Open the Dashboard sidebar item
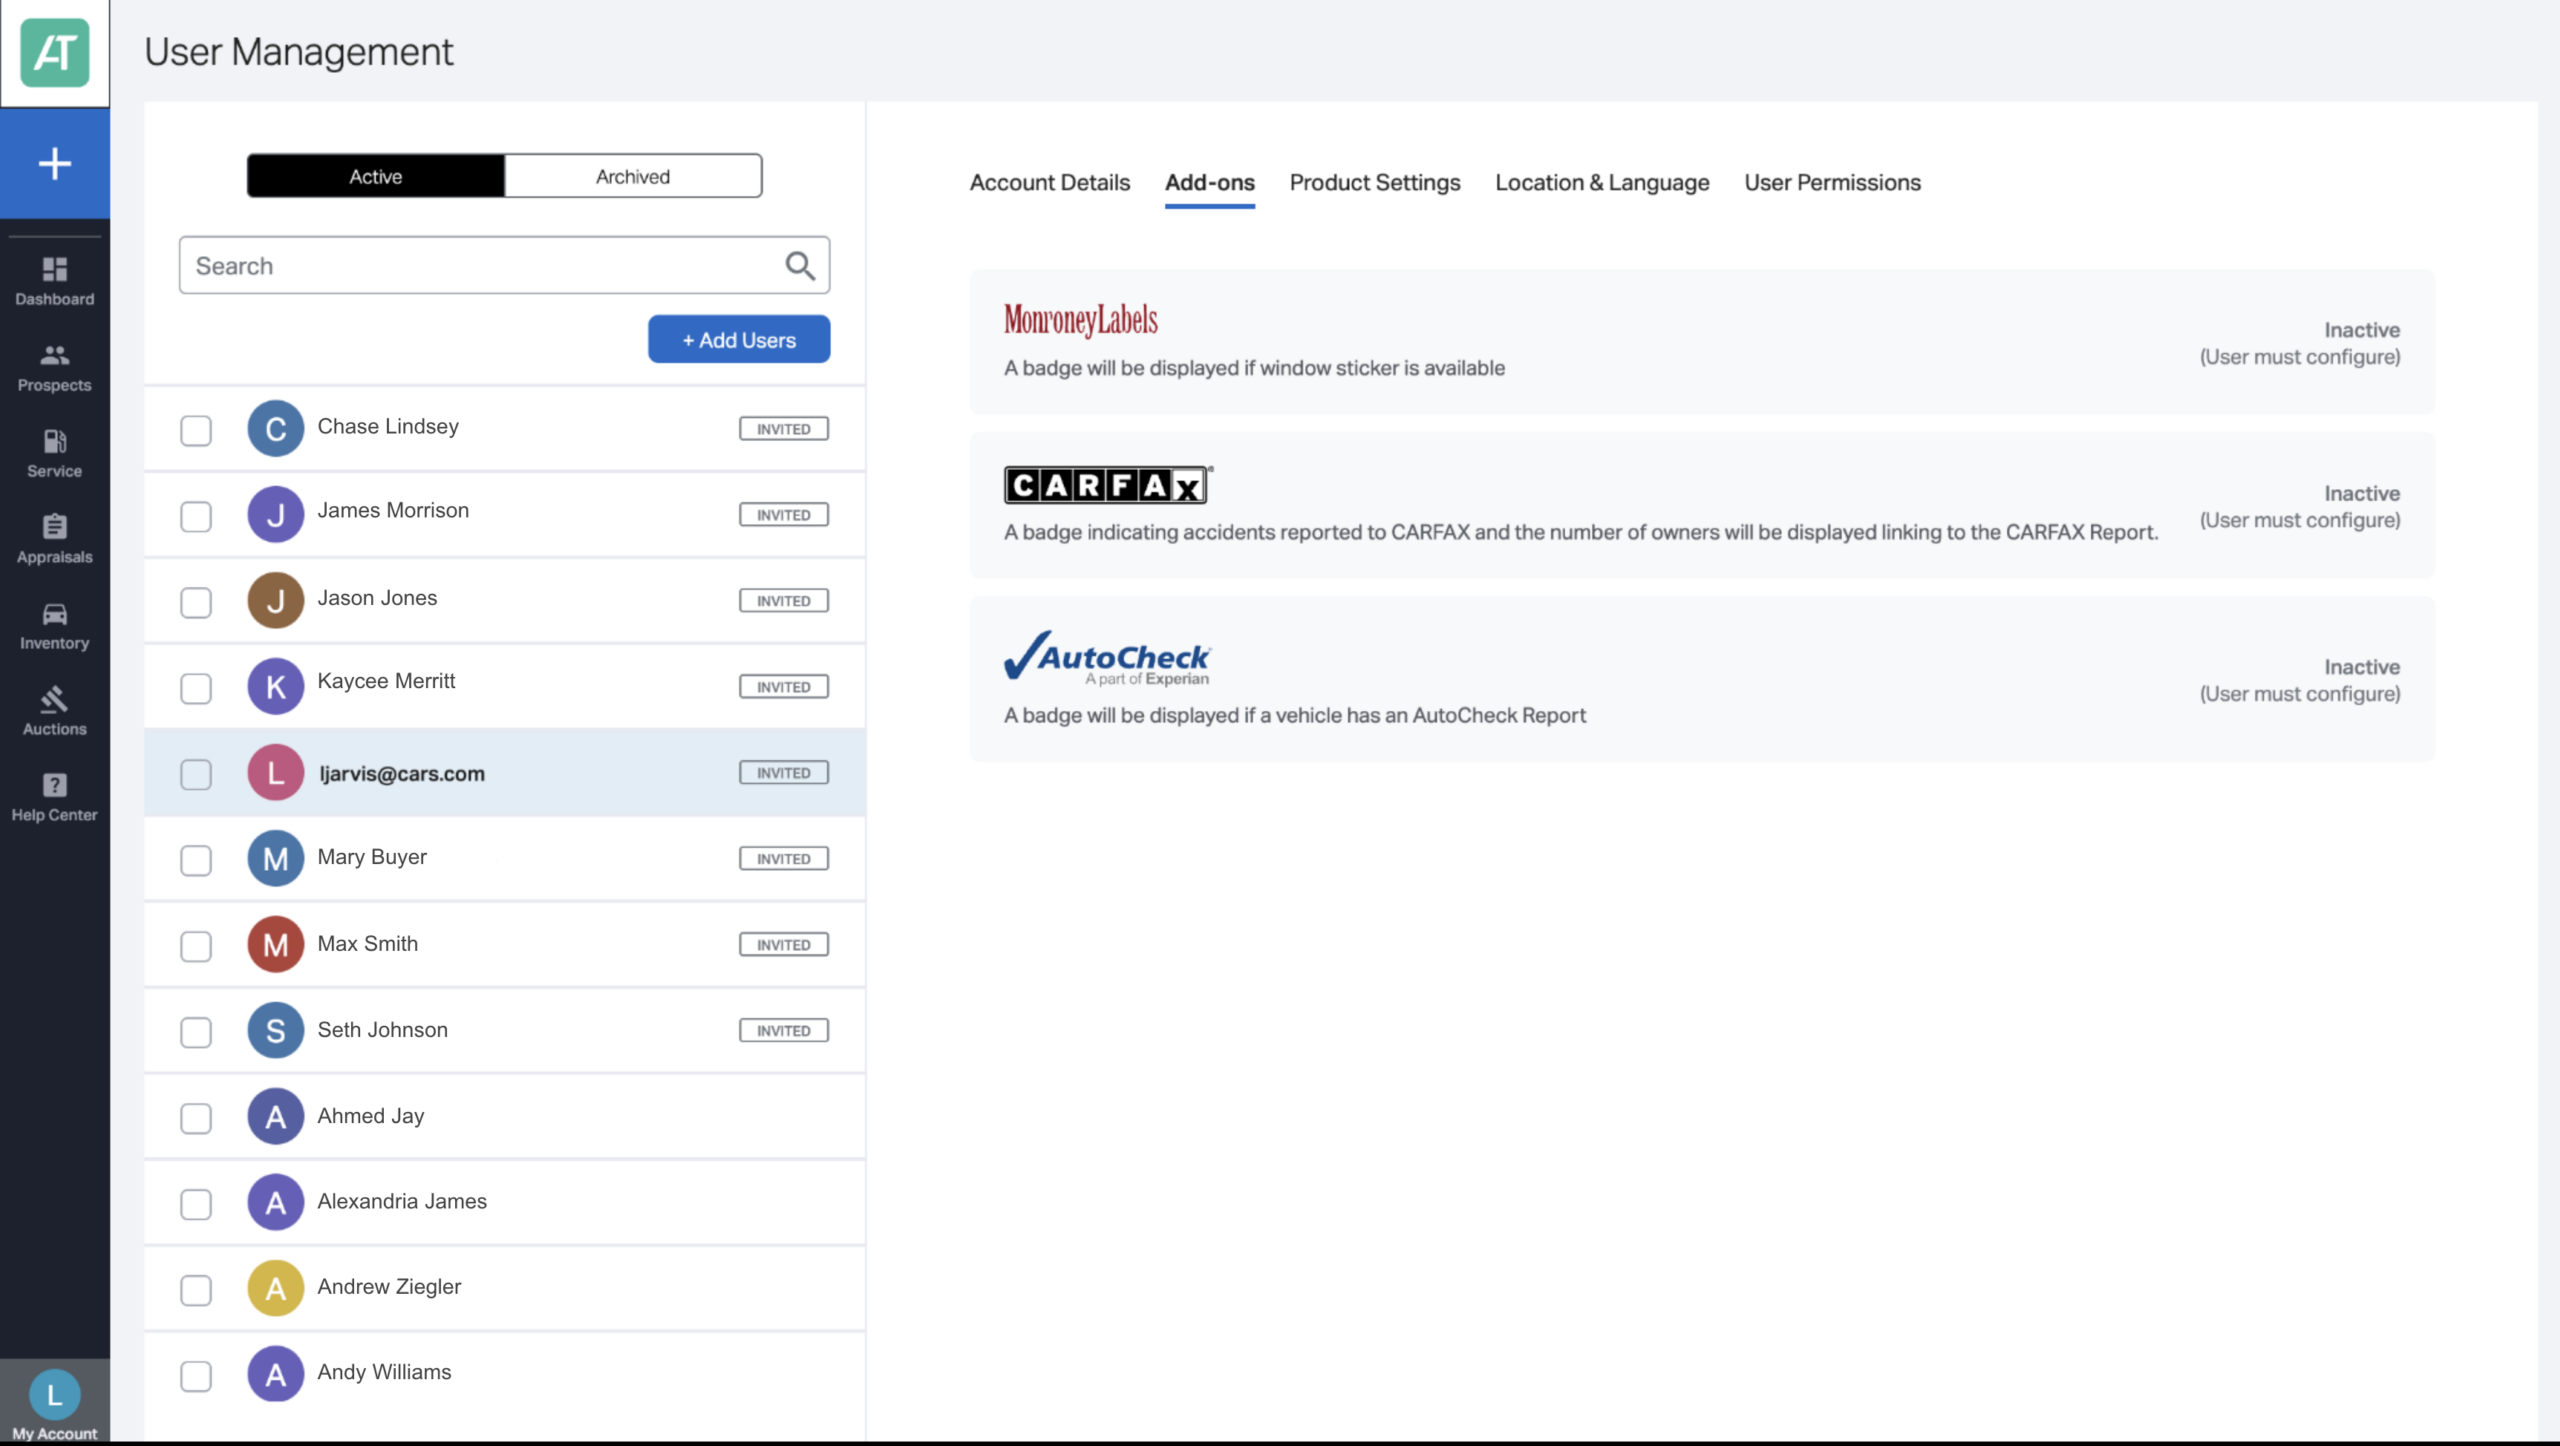This screenshot has height=1446, width=2560. [55, 281]
